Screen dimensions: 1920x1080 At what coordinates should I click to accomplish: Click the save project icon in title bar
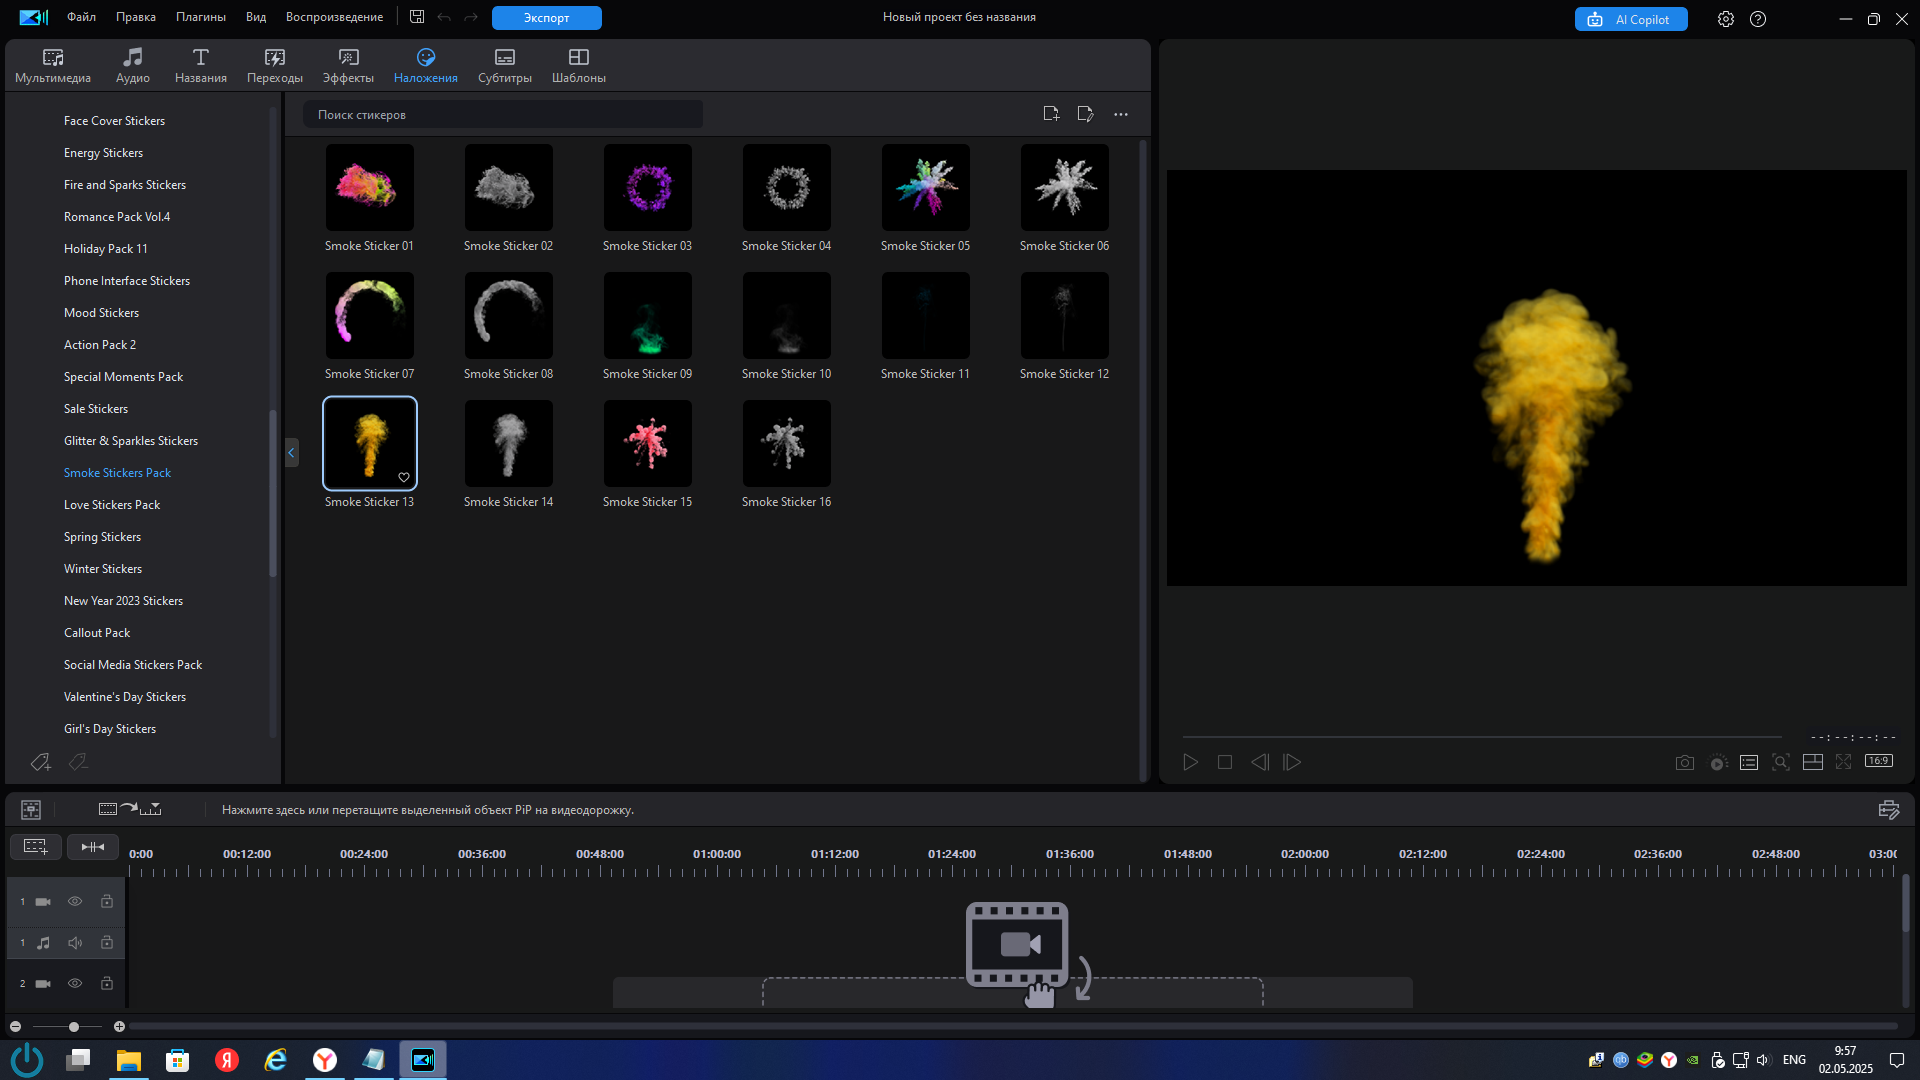pyautogui.click(x=417, y=17)
